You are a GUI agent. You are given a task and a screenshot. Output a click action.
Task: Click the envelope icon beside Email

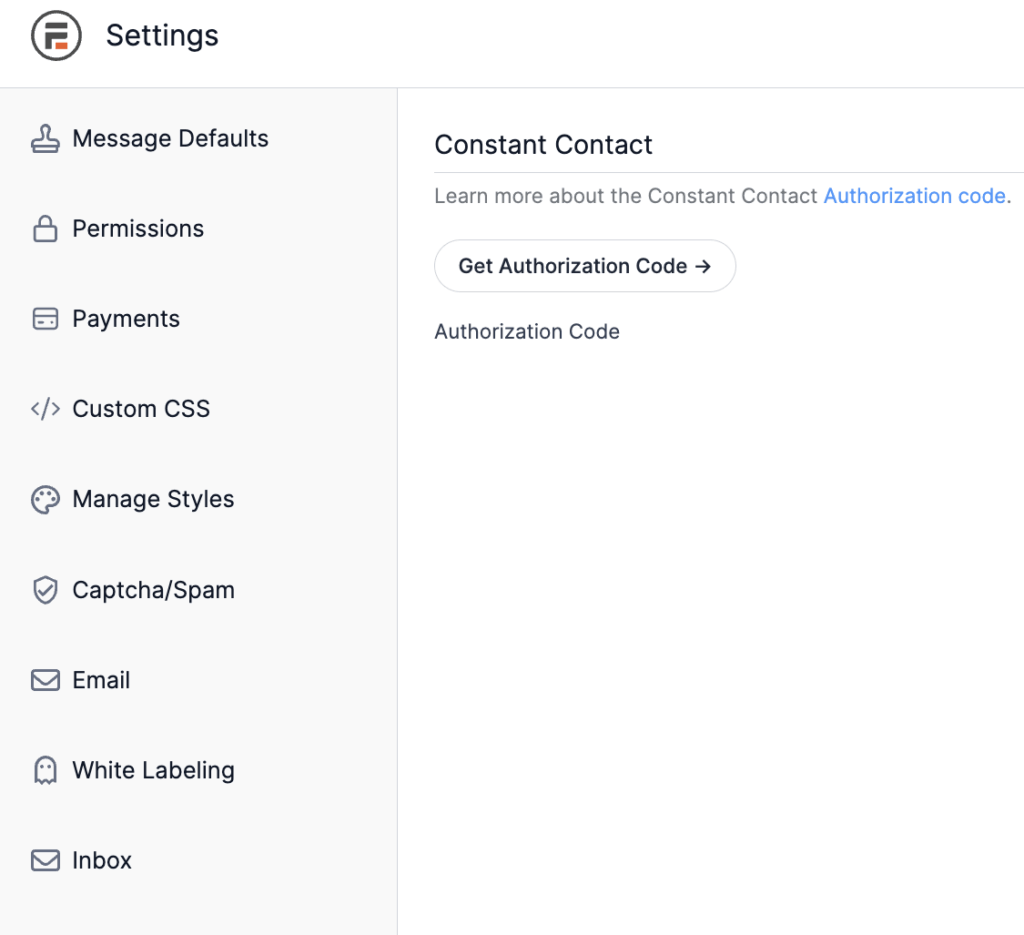click(x=45, y=680)
